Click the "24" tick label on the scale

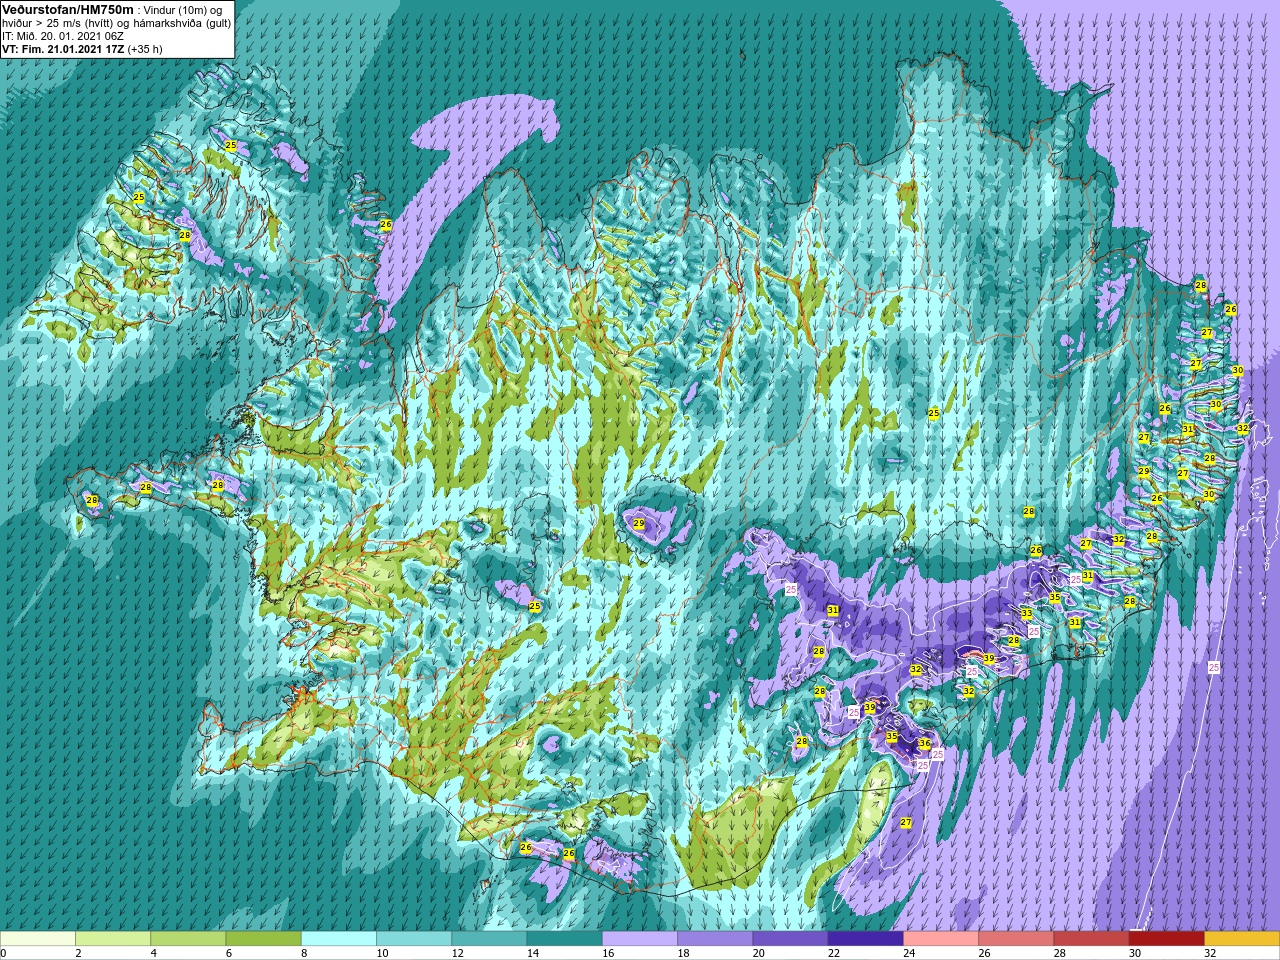(x=909, y=953)
